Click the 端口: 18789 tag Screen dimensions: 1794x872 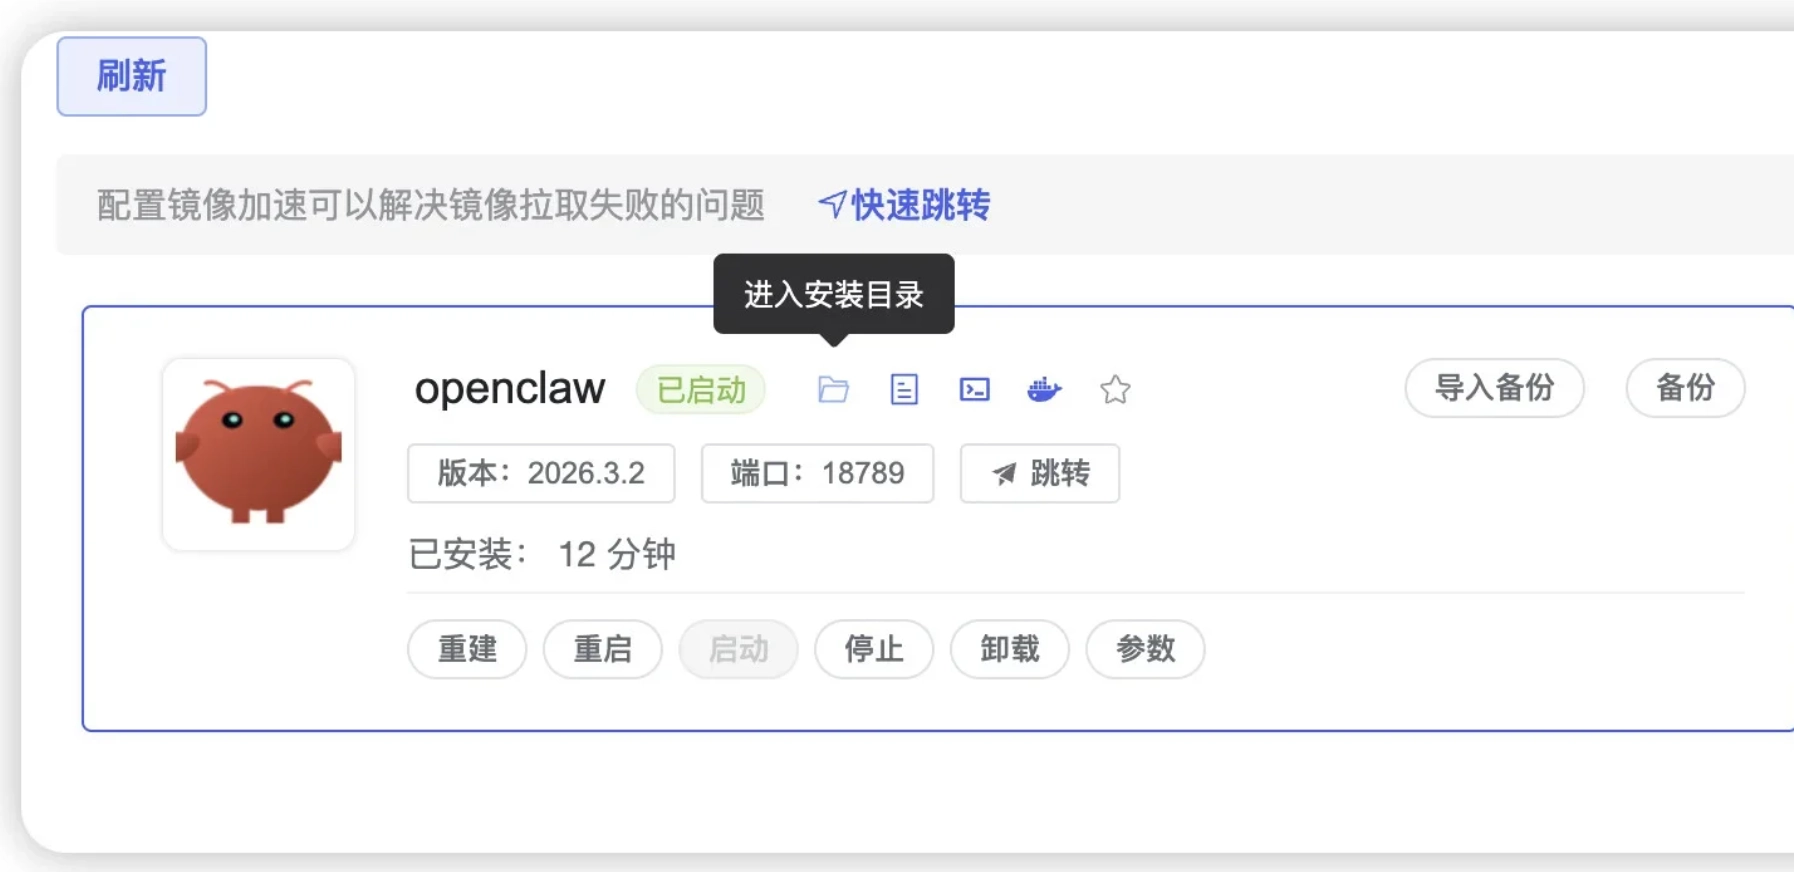[x=817, y=474]
